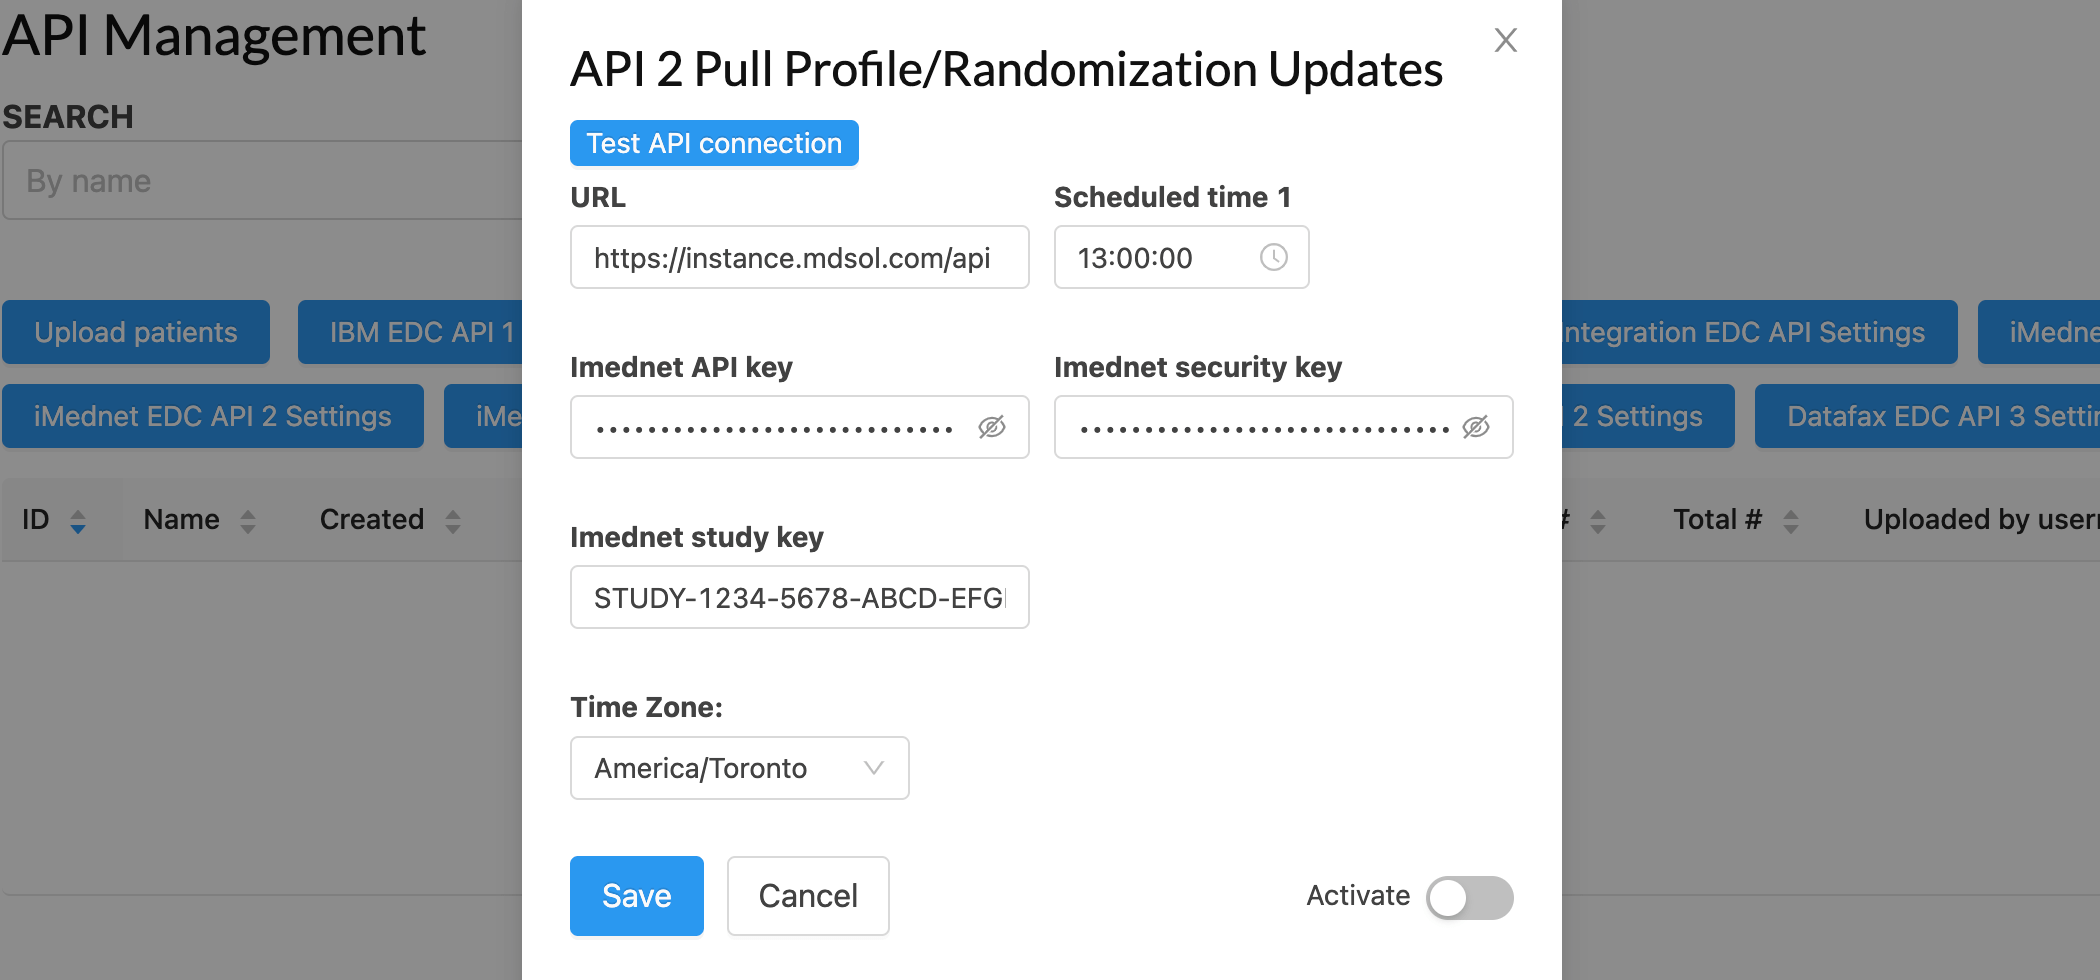Cancel the API settings dialog
The width and height of the screenshot is (2100, 980).
pyautogui.click(x=808, y=896)
